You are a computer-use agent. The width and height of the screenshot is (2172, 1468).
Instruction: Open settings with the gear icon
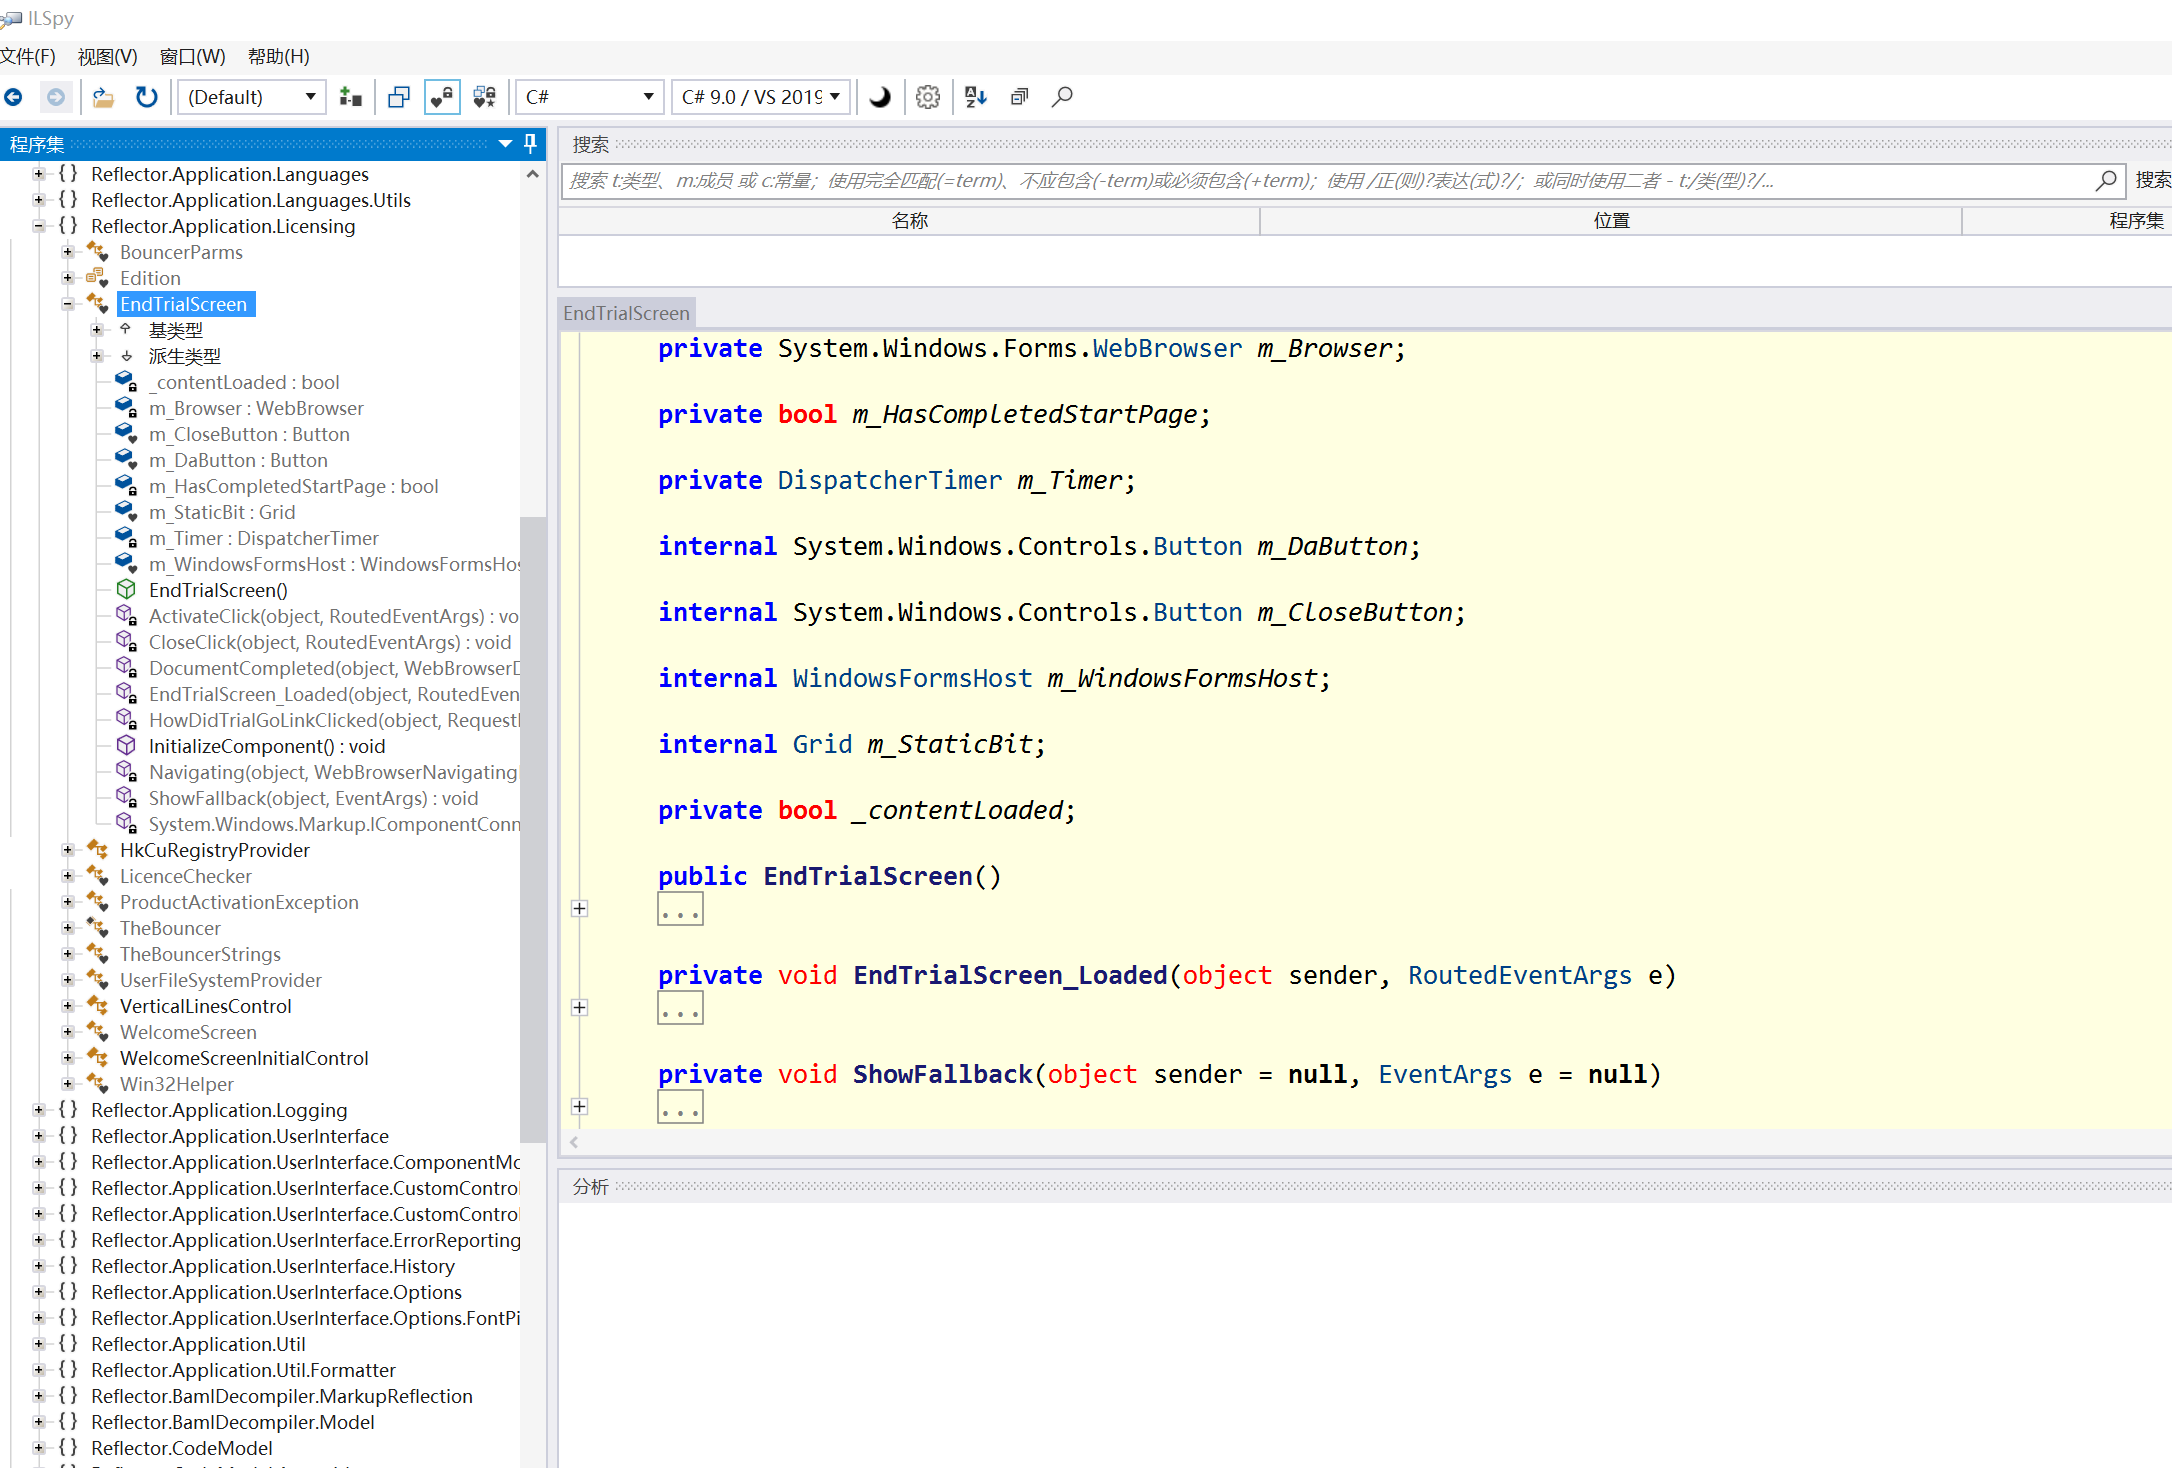928,97
